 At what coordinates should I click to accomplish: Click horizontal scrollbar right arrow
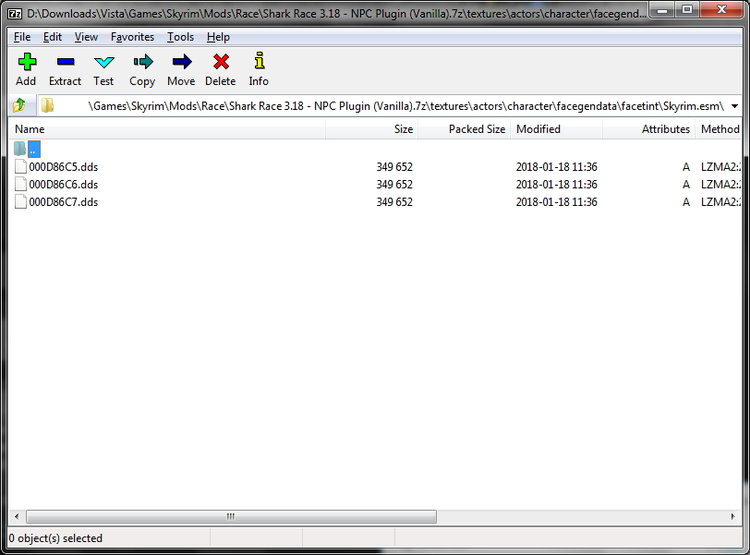coord(733,516)
